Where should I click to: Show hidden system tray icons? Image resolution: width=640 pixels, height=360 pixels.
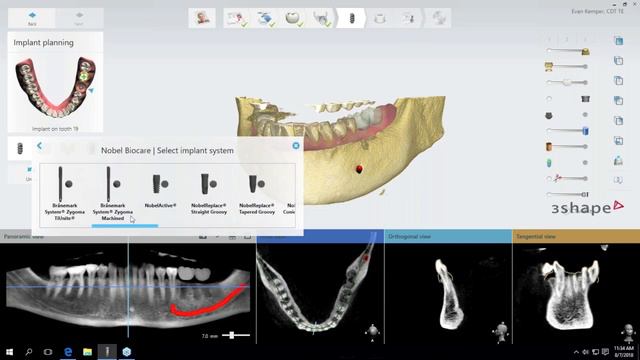[576, 352]
